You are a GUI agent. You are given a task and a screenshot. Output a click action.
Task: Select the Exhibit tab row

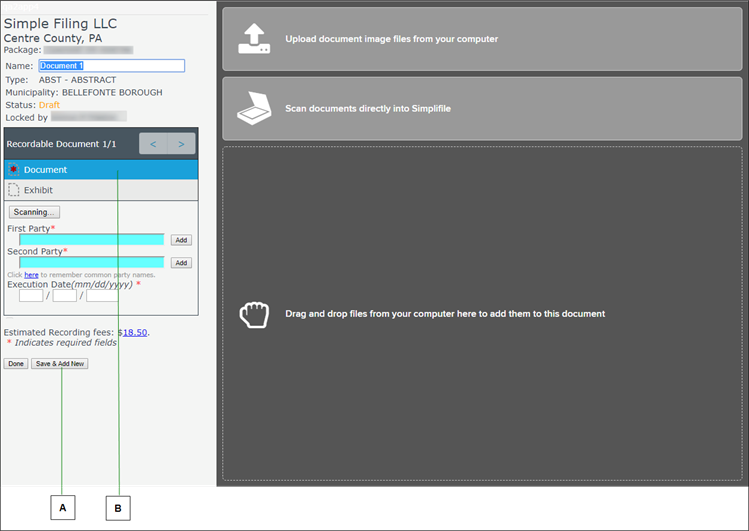[x=101, y=190]
